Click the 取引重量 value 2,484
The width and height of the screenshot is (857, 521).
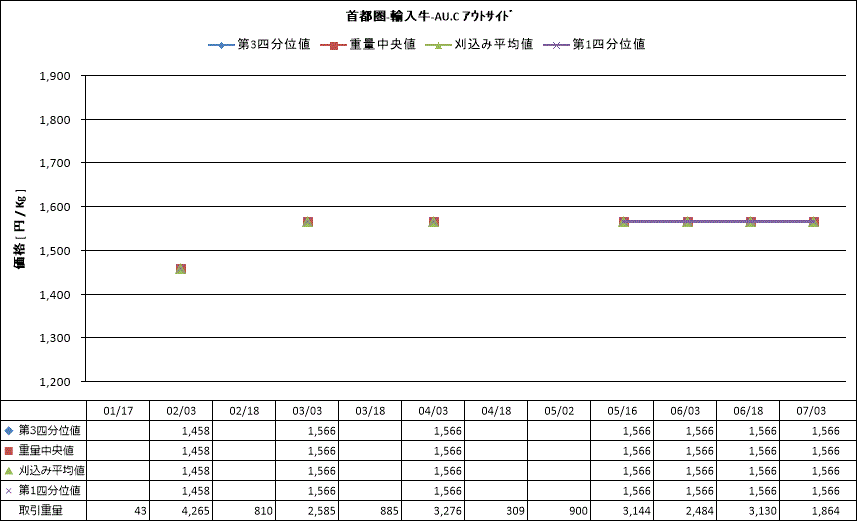pyautogui.click(x=700, y=511)
